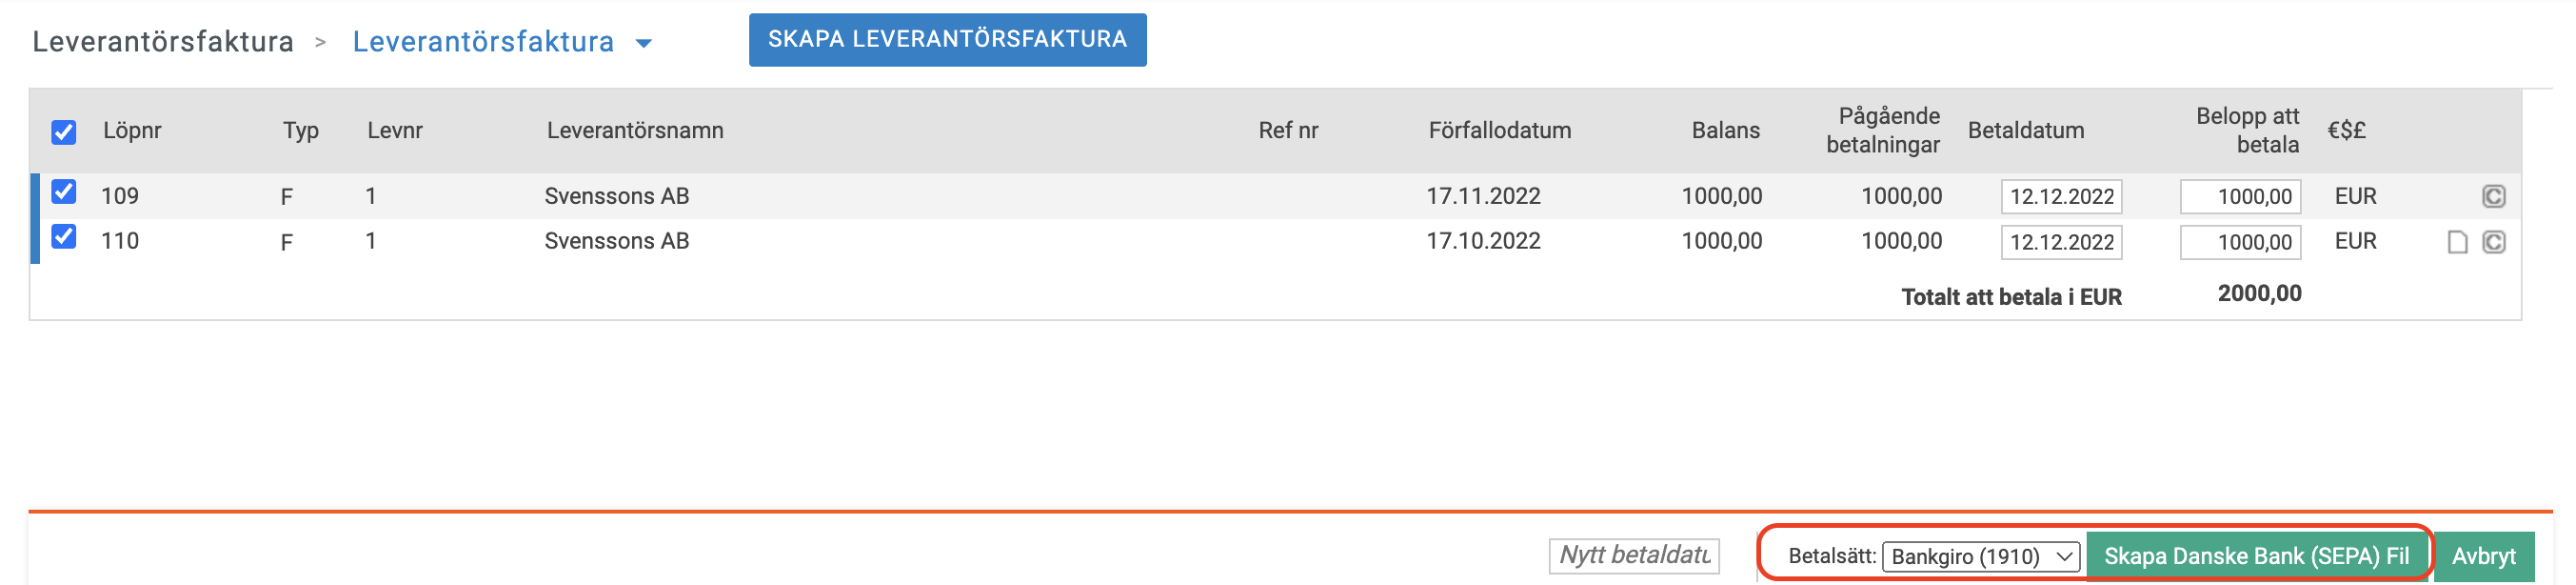Click the Nytt betaldatum input field
Screen dimensions: 2576x585
1634,555
